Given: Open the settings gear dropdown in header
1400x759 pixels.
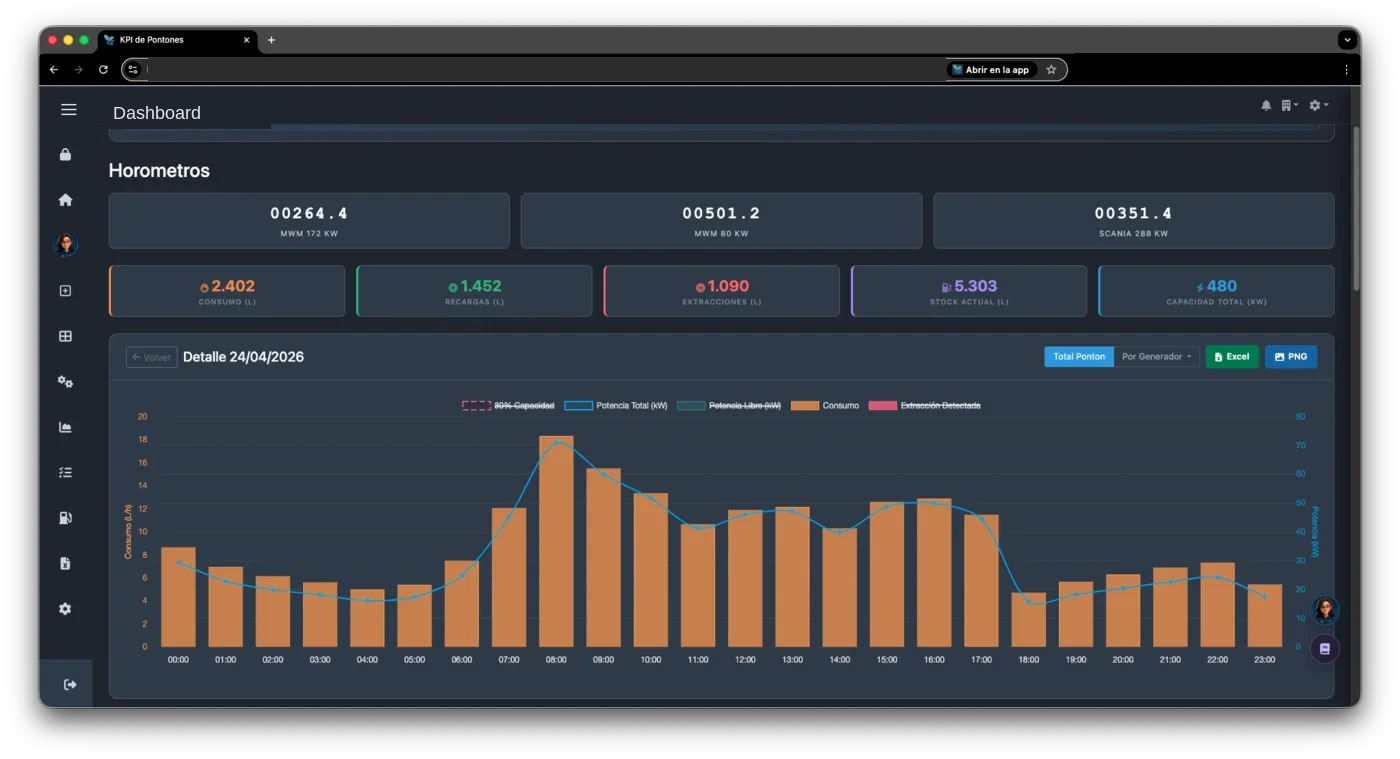Looking at the screenshot, I should click(x=1318, y=105).
